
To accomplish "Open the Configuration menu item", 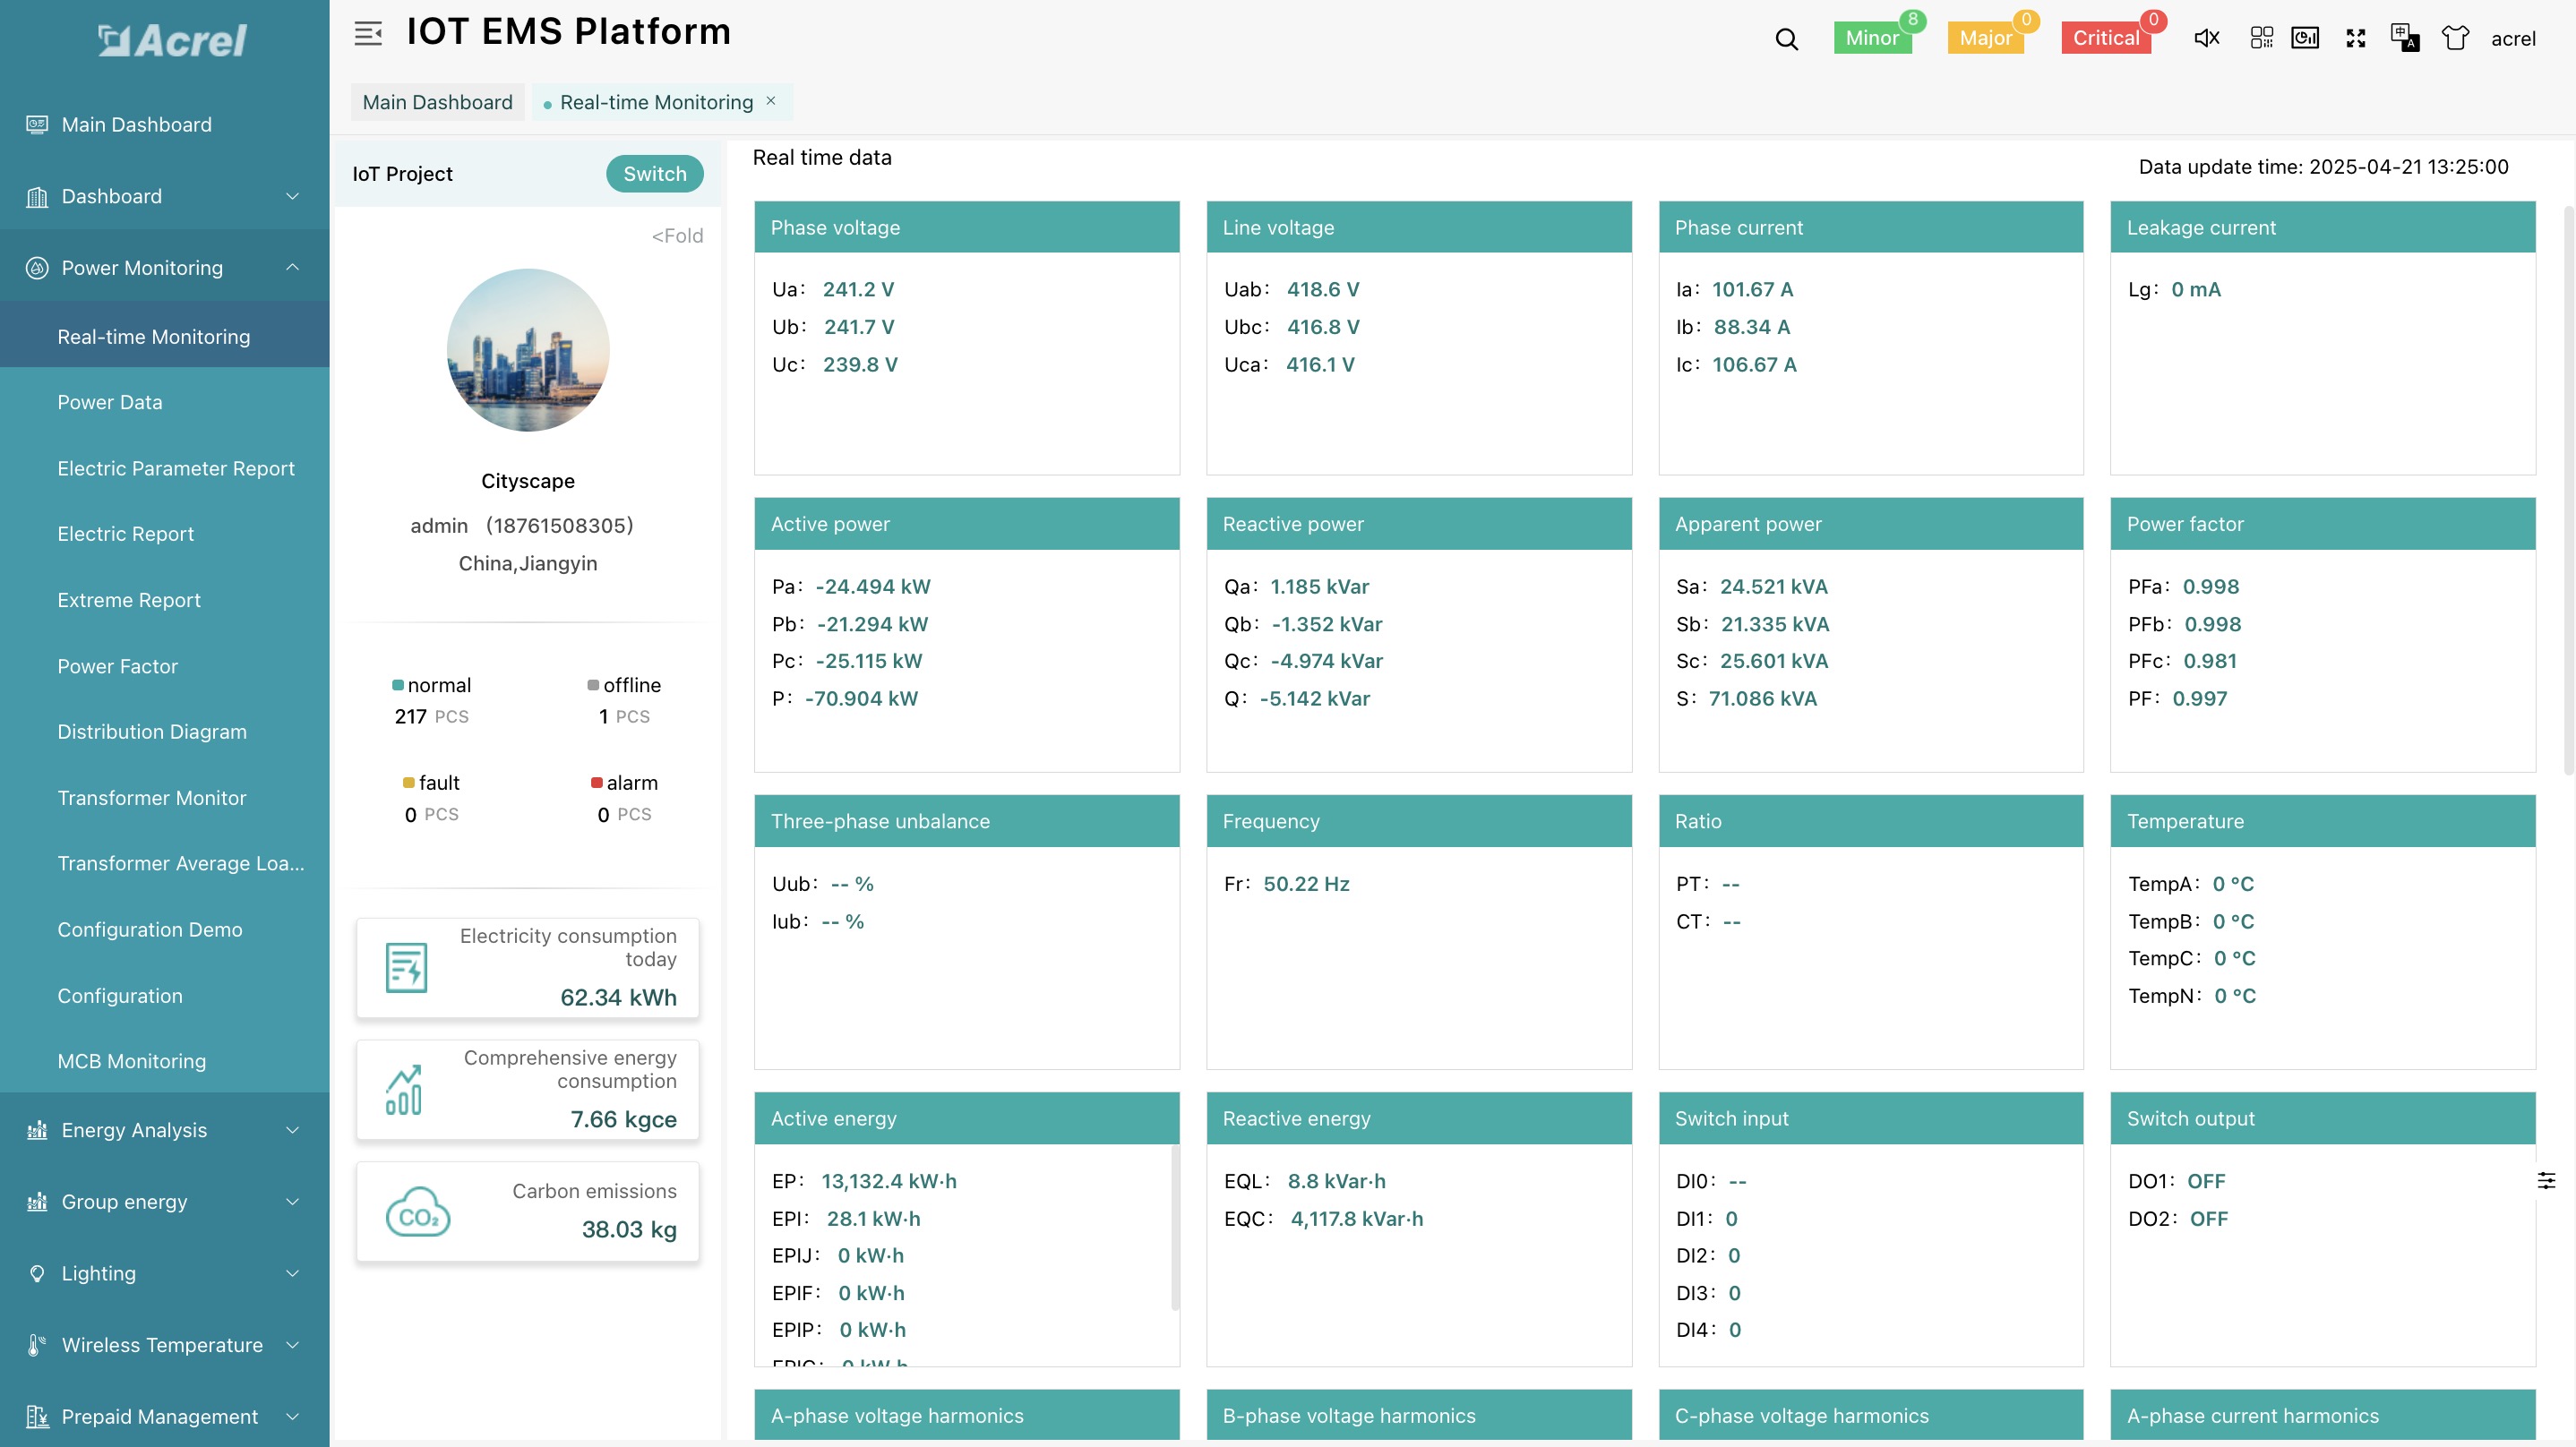I will coord(165,995).
